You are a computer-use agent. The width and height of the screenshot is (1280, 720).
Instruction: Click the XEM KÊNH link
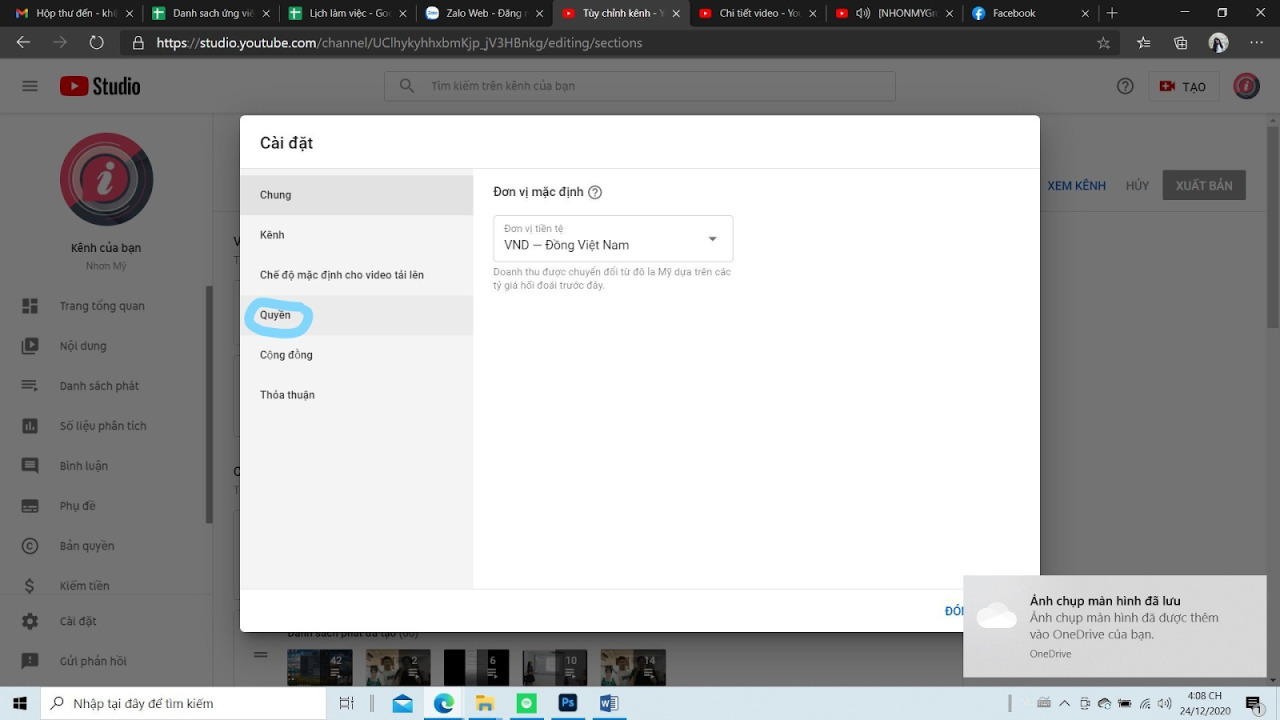[x=1076, y=185]
